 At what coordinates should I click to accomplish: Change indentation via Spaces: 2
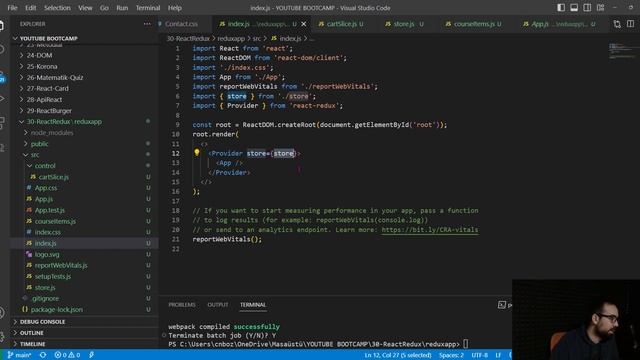click(451, 355)
